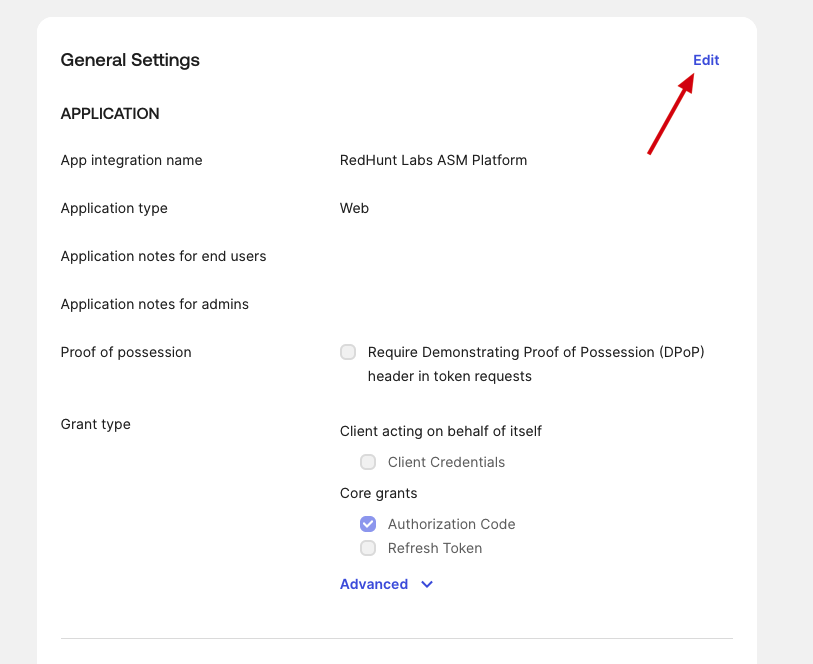Click the Core grants subheading
The image size is (813, 664).
click(378, 493)
